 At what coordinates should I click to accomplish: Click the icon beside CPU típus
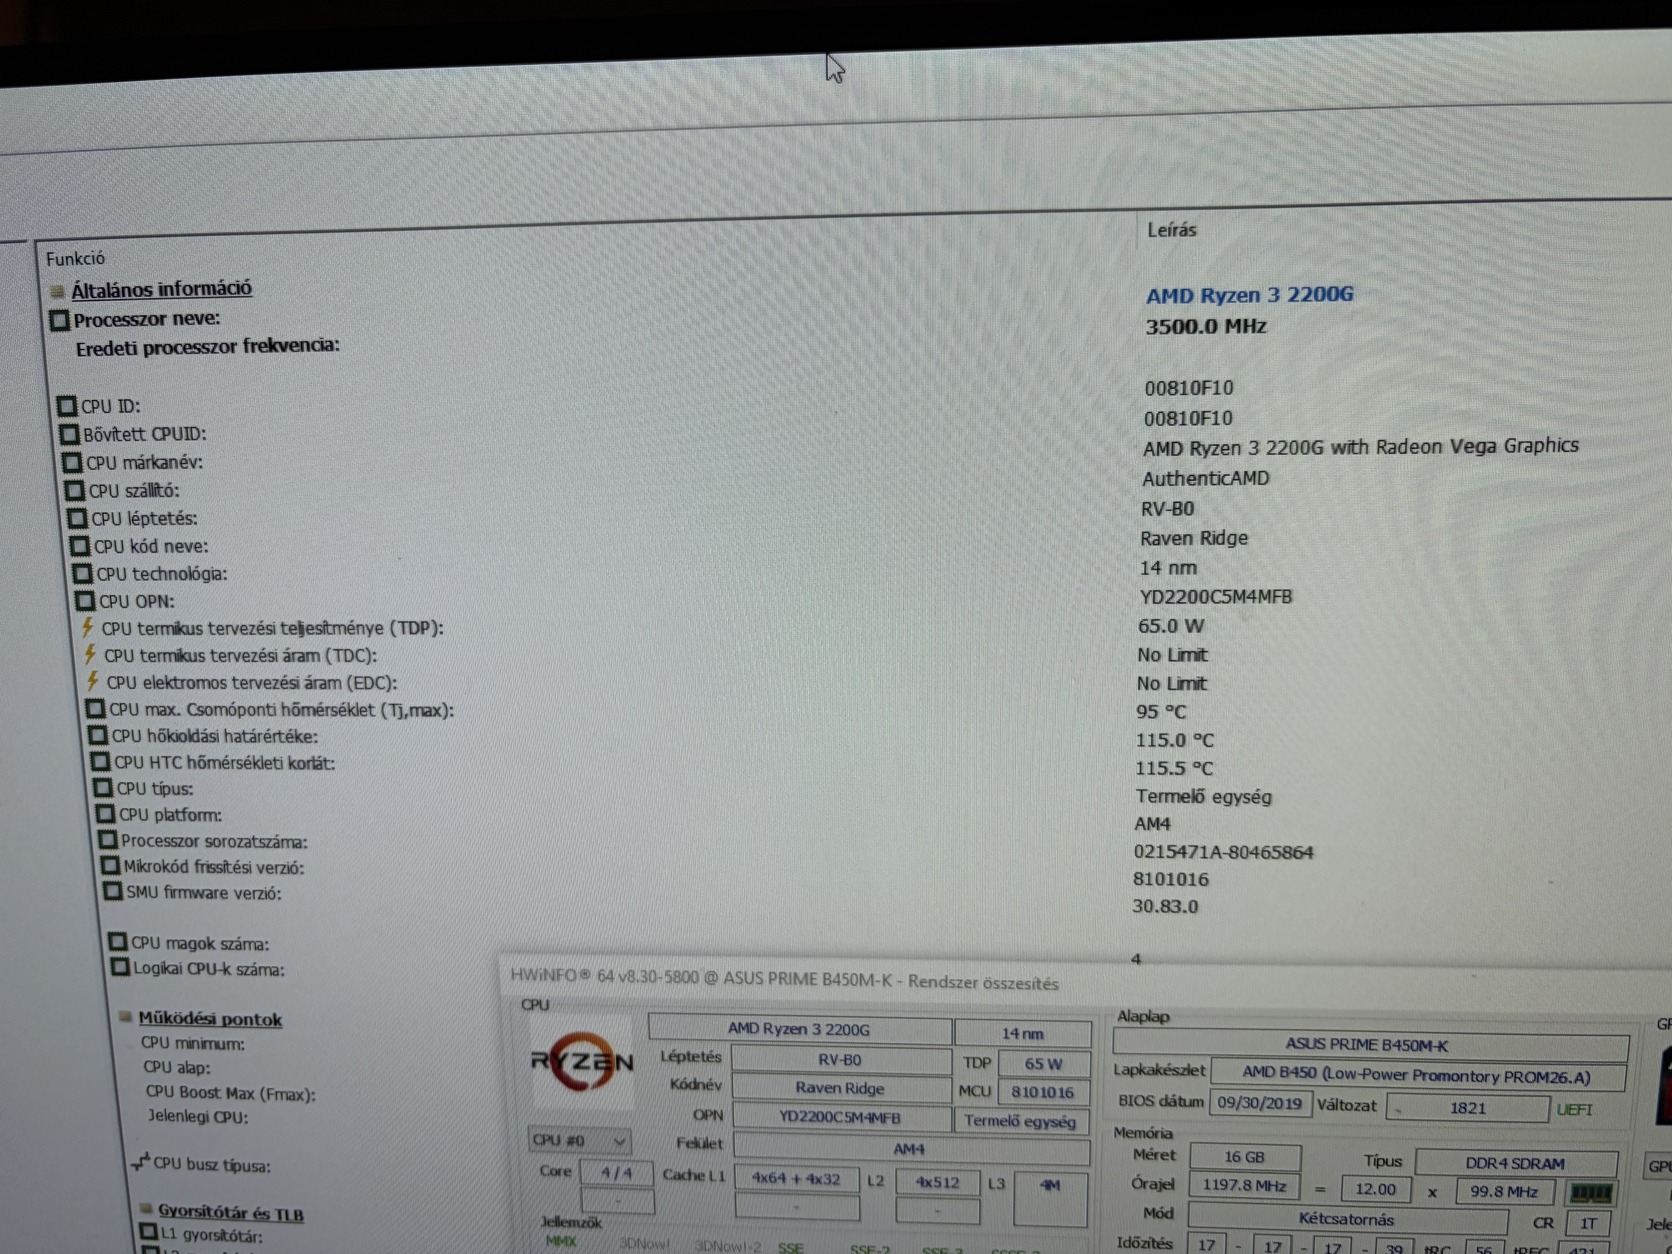pos(103,788)
